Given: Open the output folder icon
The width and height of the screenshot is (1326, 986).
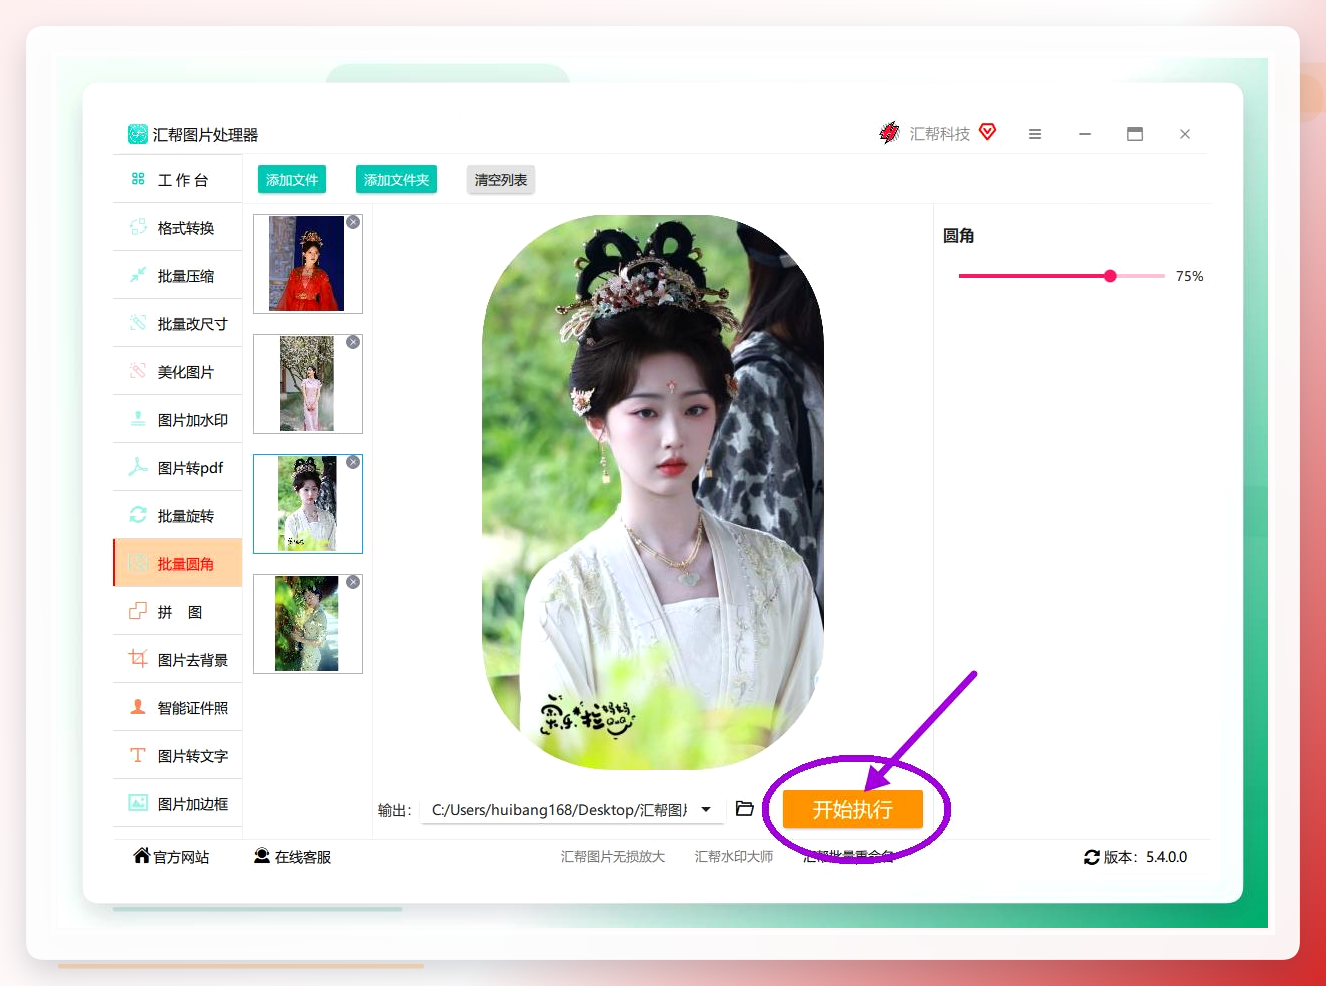Looking at the screenshot, I should coord(744,808).
